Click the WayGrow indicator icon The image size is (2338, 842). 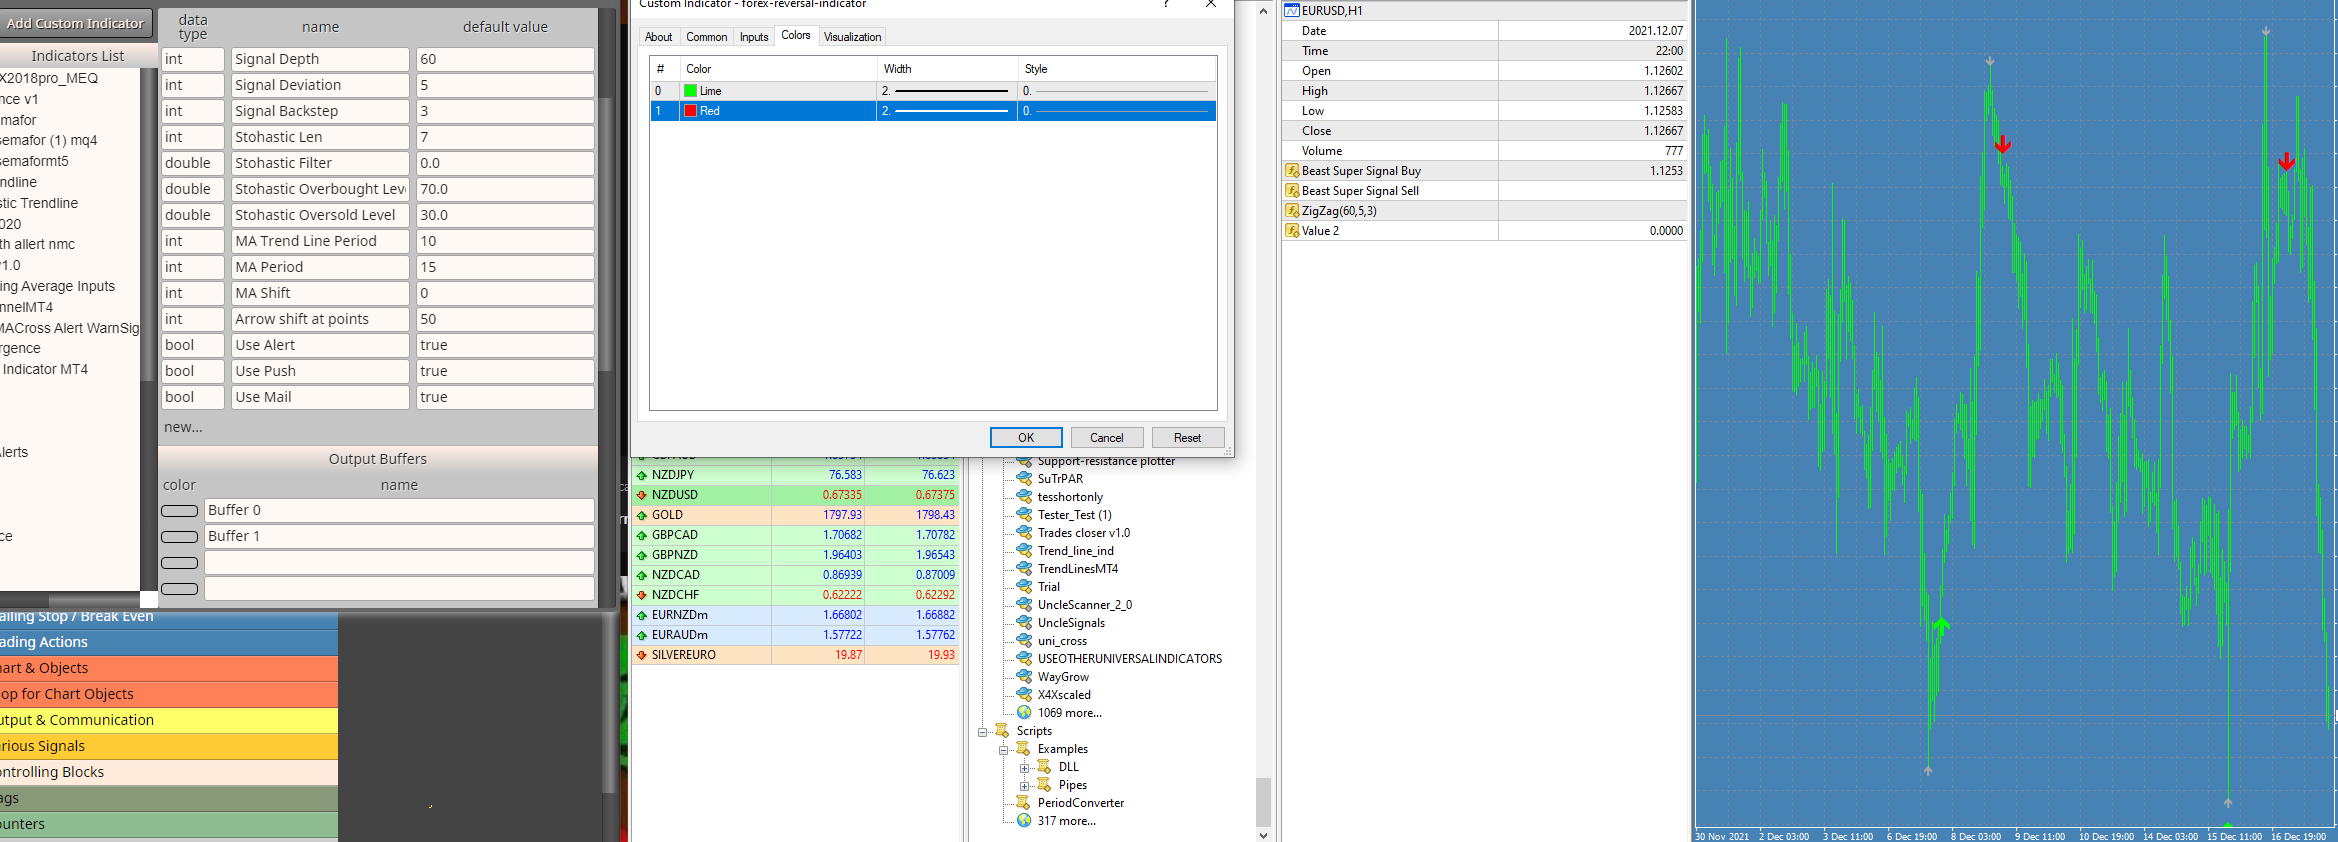[x=1024, y=677]
